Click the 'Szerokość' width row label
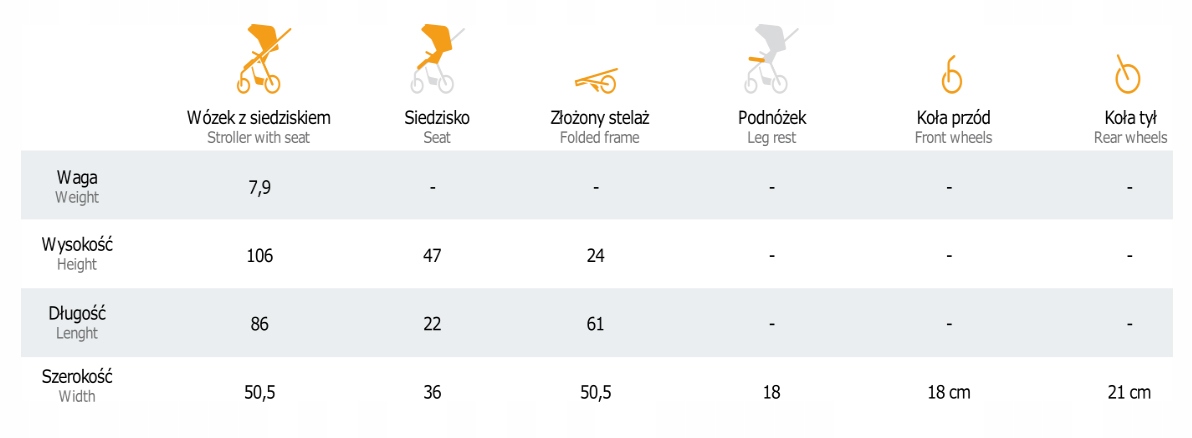 point(77,378)
